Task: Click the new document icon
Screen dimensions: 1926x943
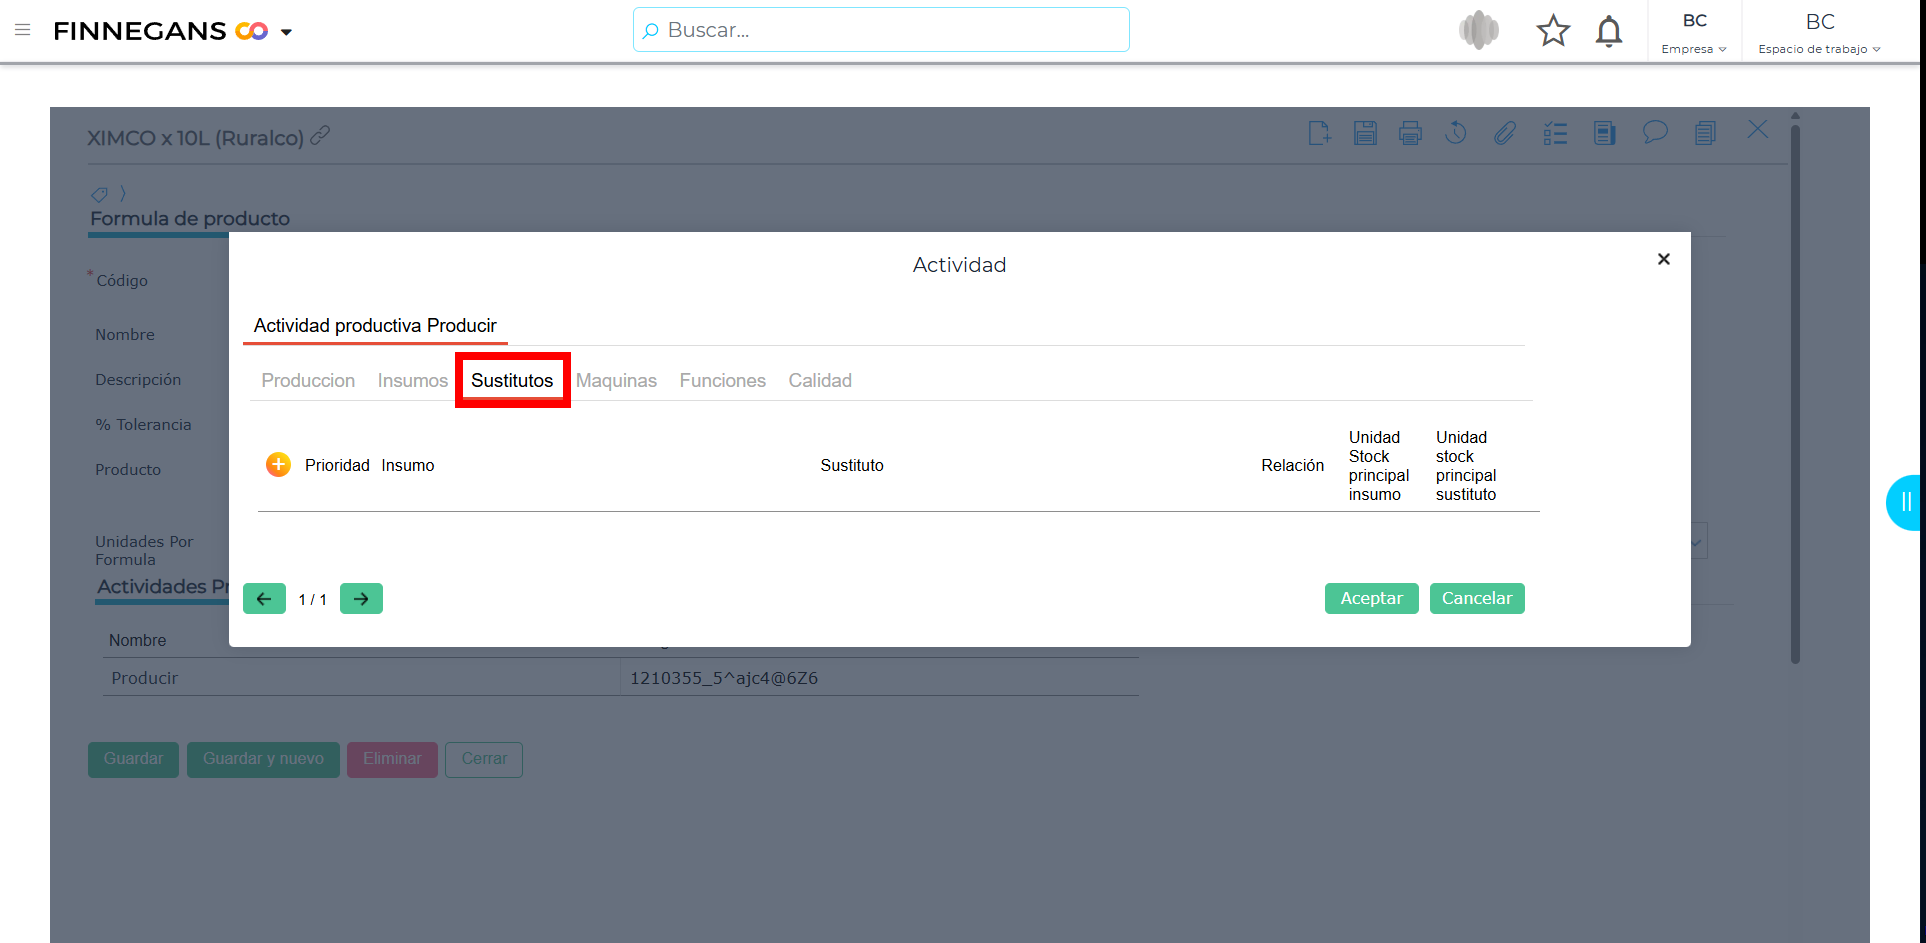Action: tap(1320, 133)
